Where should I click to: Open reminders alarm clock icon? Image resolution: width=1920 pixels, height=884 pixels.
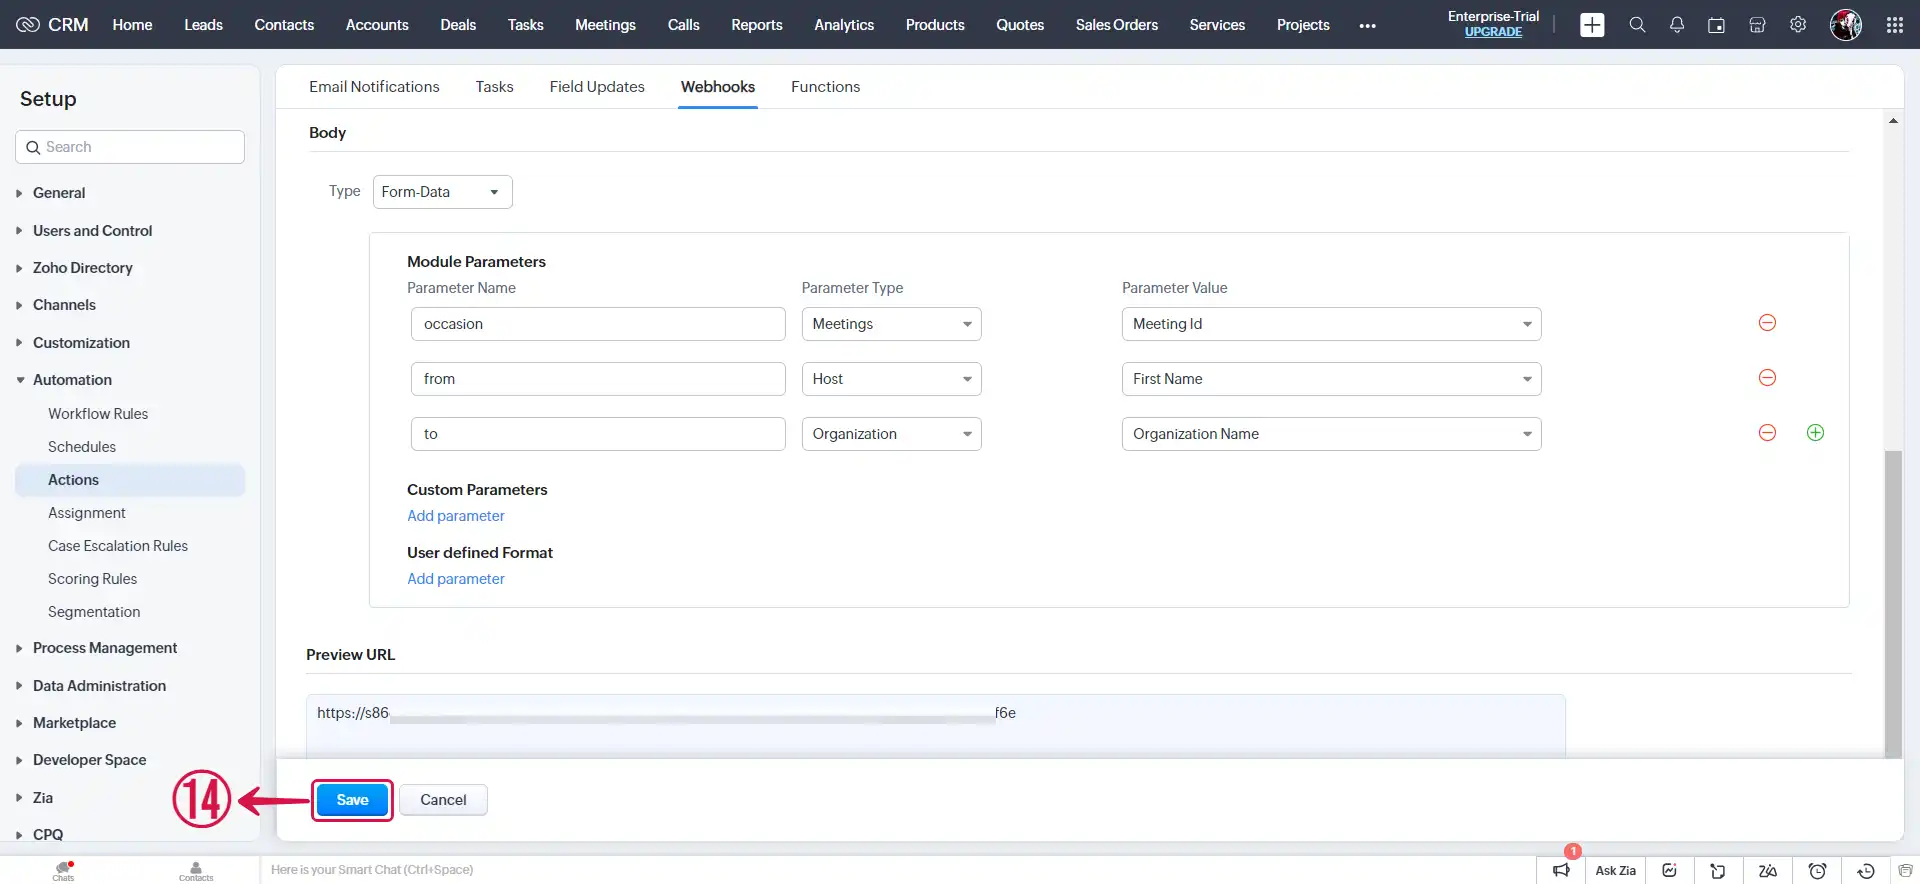1818,870
